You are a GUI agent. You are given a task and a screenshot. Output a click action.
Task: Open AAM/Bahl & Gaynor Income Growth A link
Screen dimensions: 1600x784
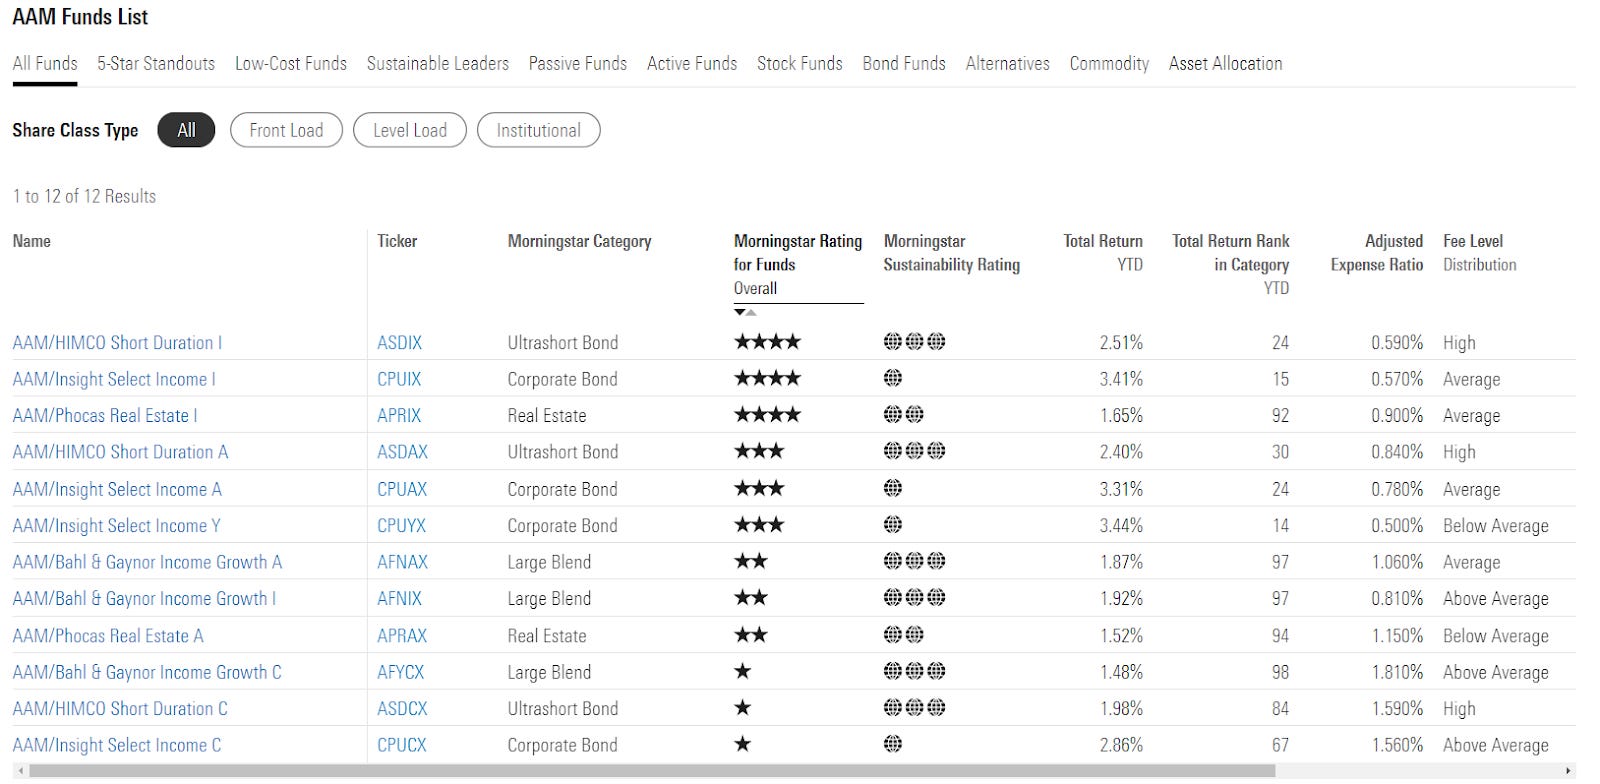click(147, 562)
